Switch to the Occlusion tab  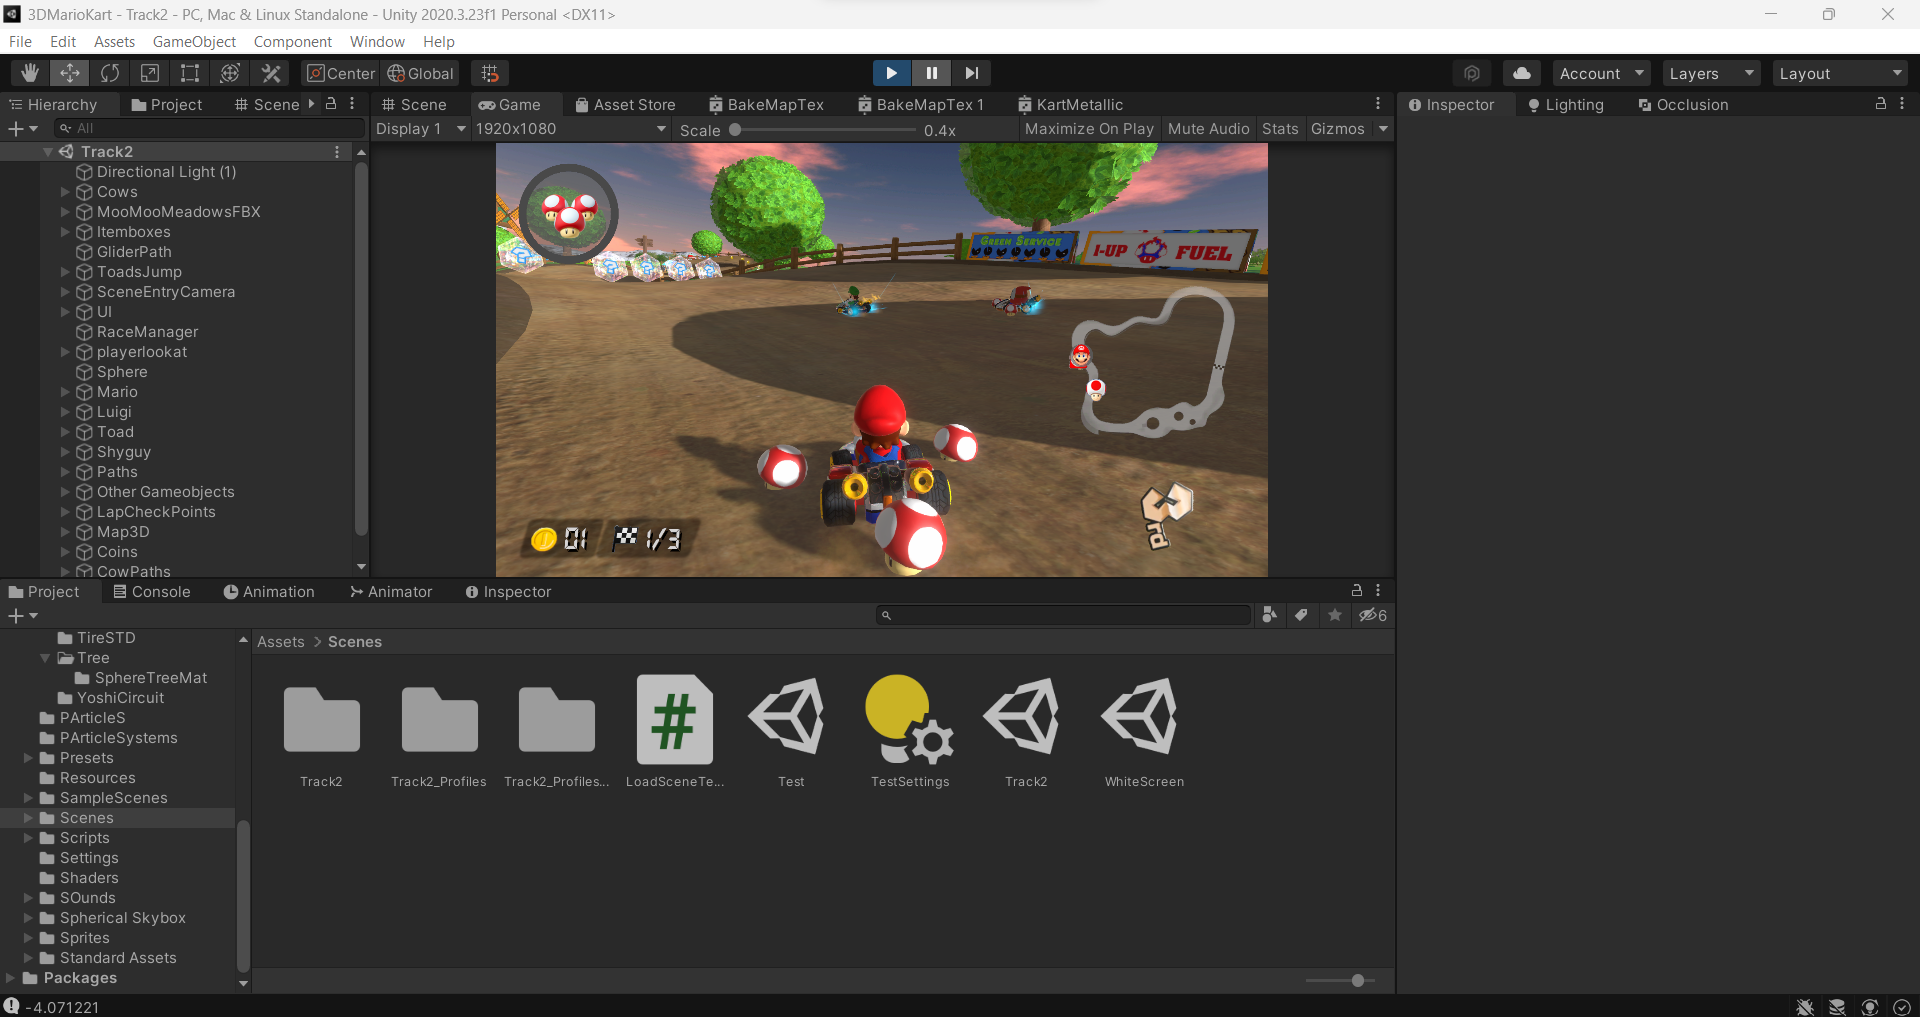tap(1683, 104)
